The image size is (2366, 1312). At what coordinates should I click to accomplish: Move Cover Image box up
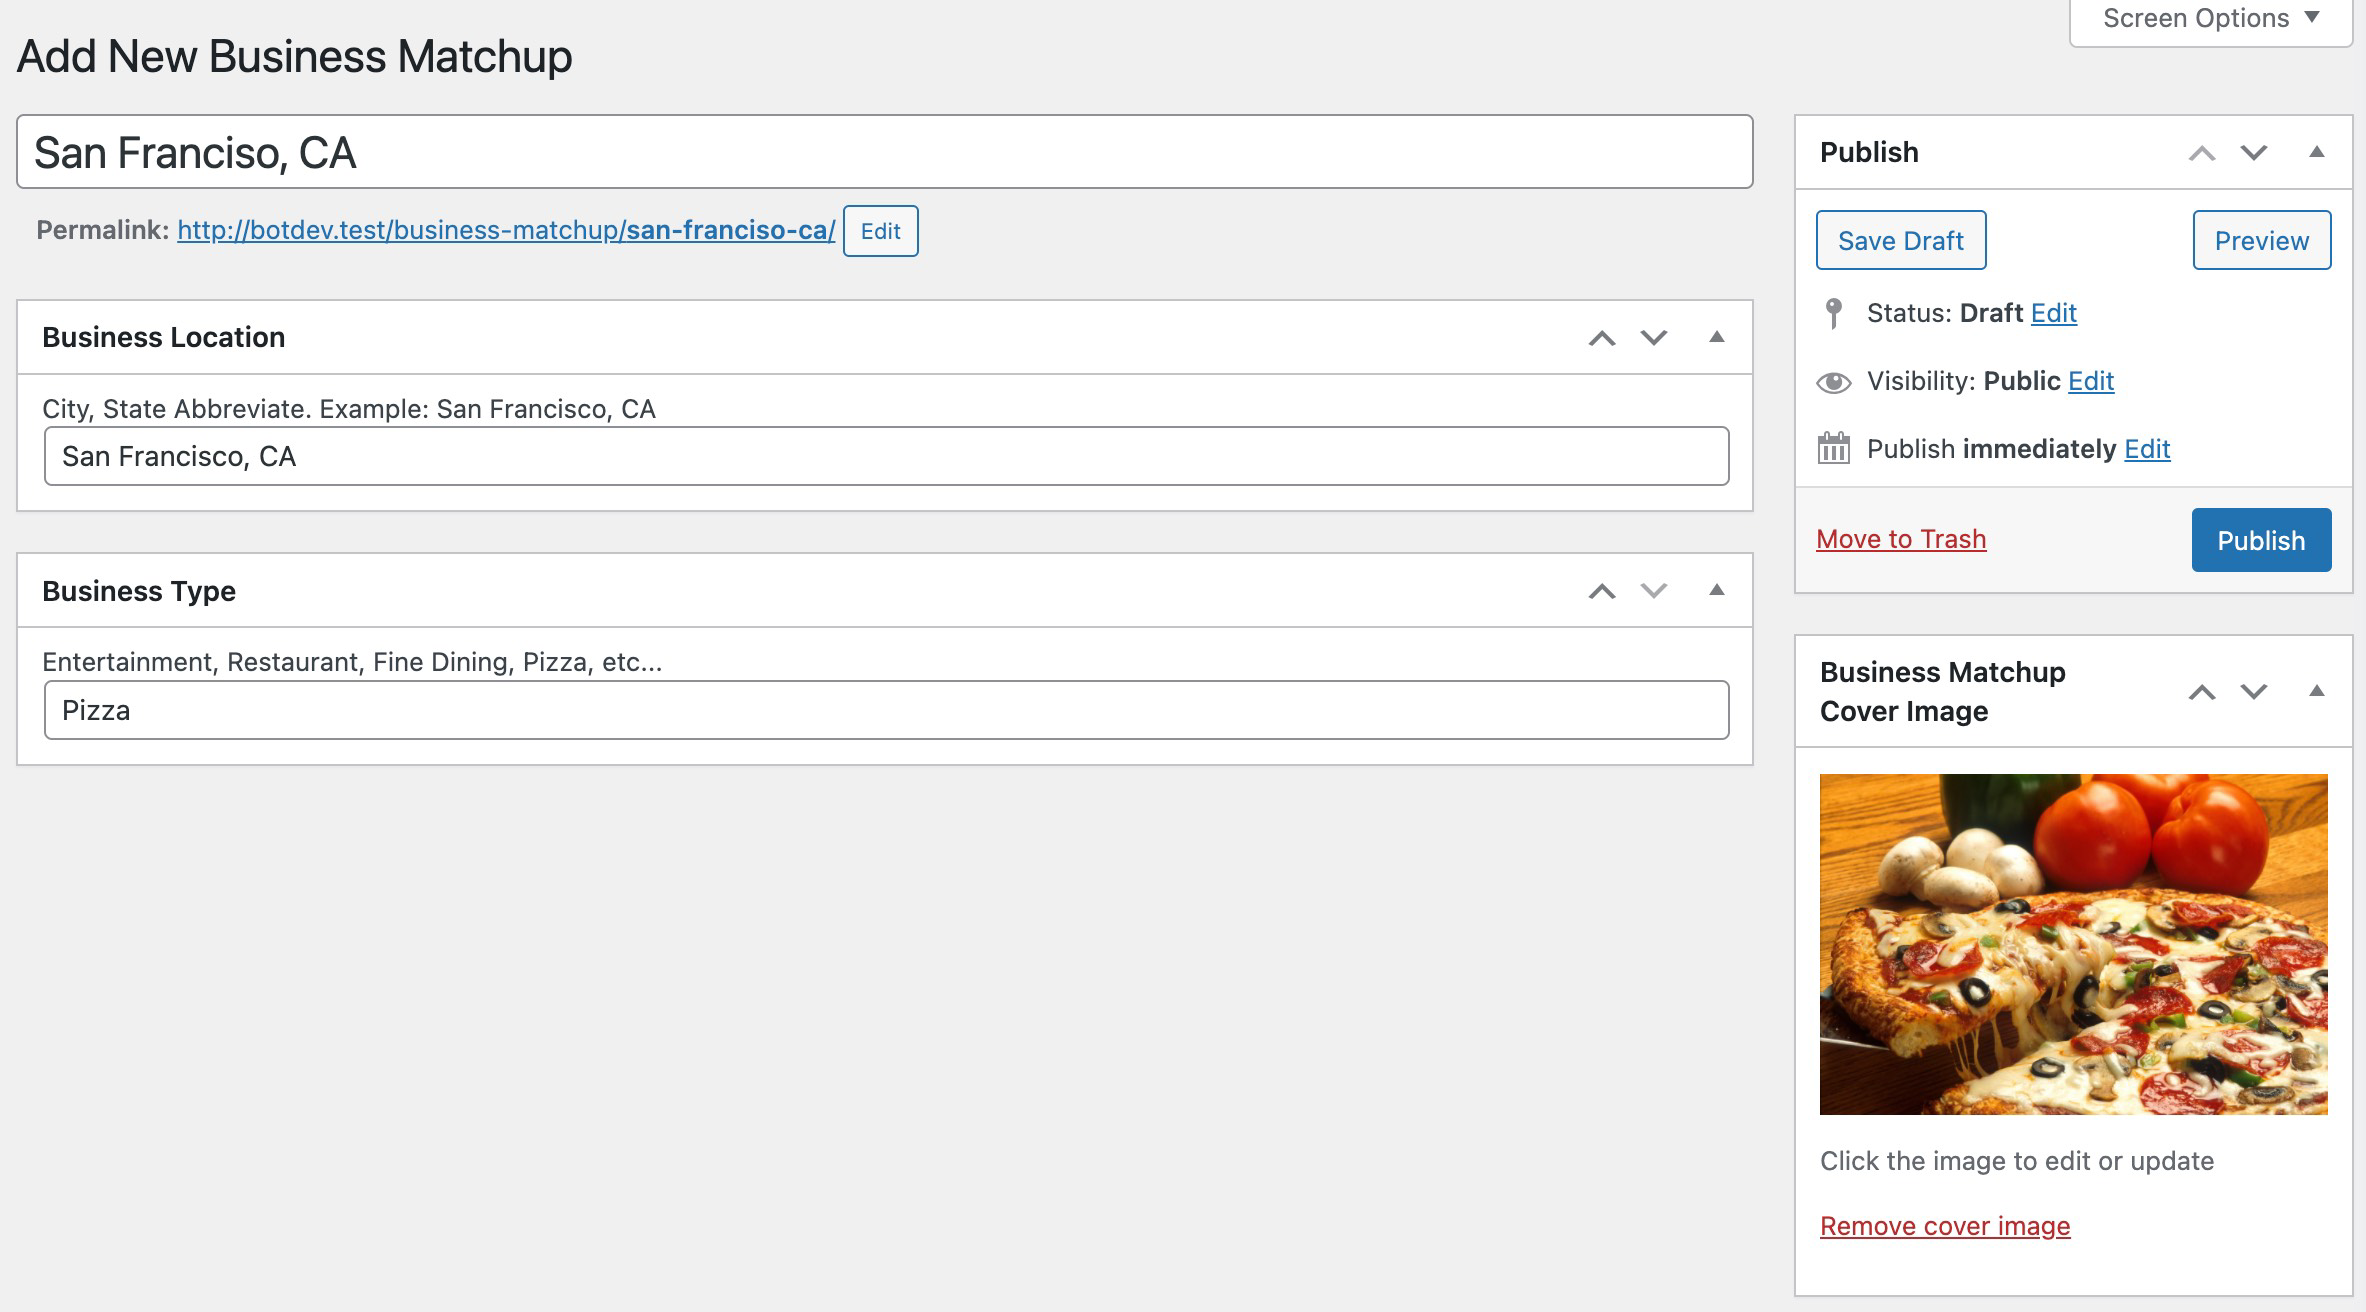pyautogui.click(x=2202, y=692)
